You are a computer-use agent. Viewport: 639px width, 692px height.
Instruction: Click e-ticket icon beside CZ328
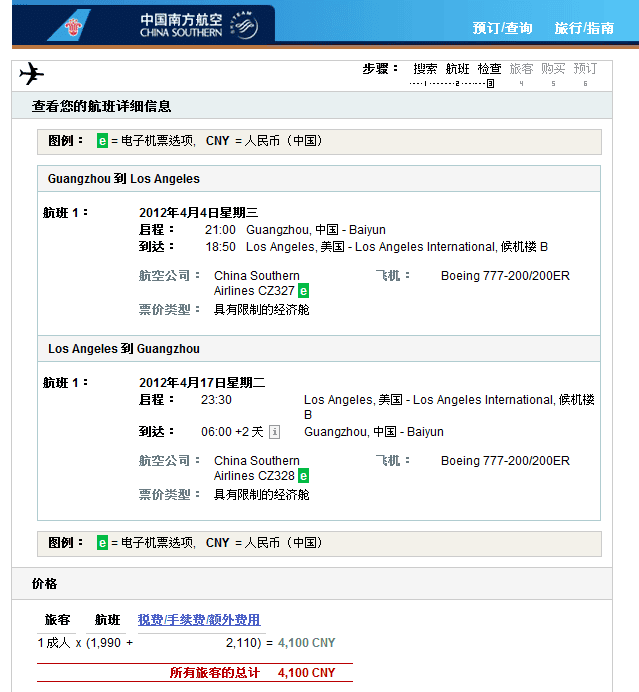[304, 476]
